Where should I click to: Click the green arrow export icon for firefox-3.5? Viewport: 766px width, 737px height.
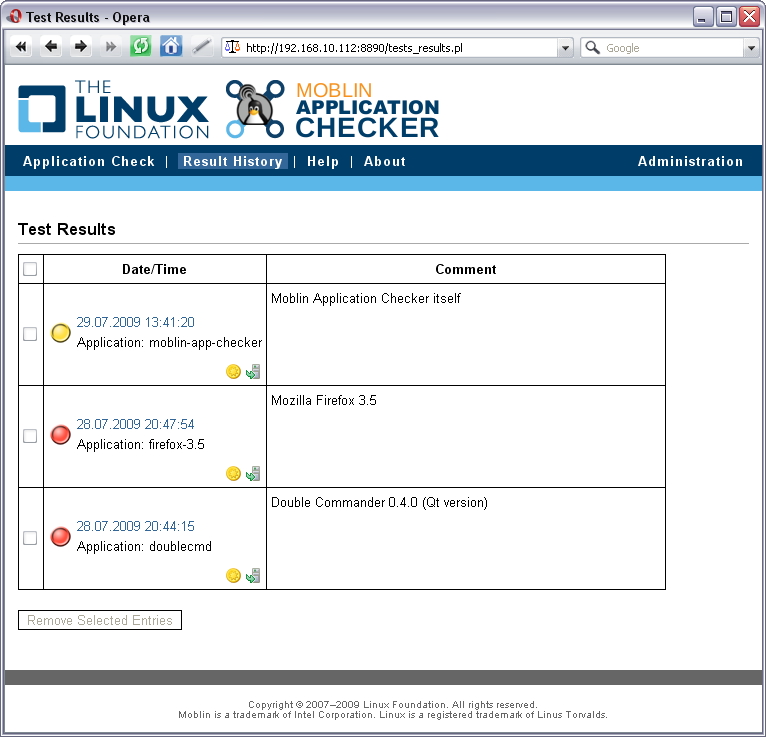click(x=253, y=473)
